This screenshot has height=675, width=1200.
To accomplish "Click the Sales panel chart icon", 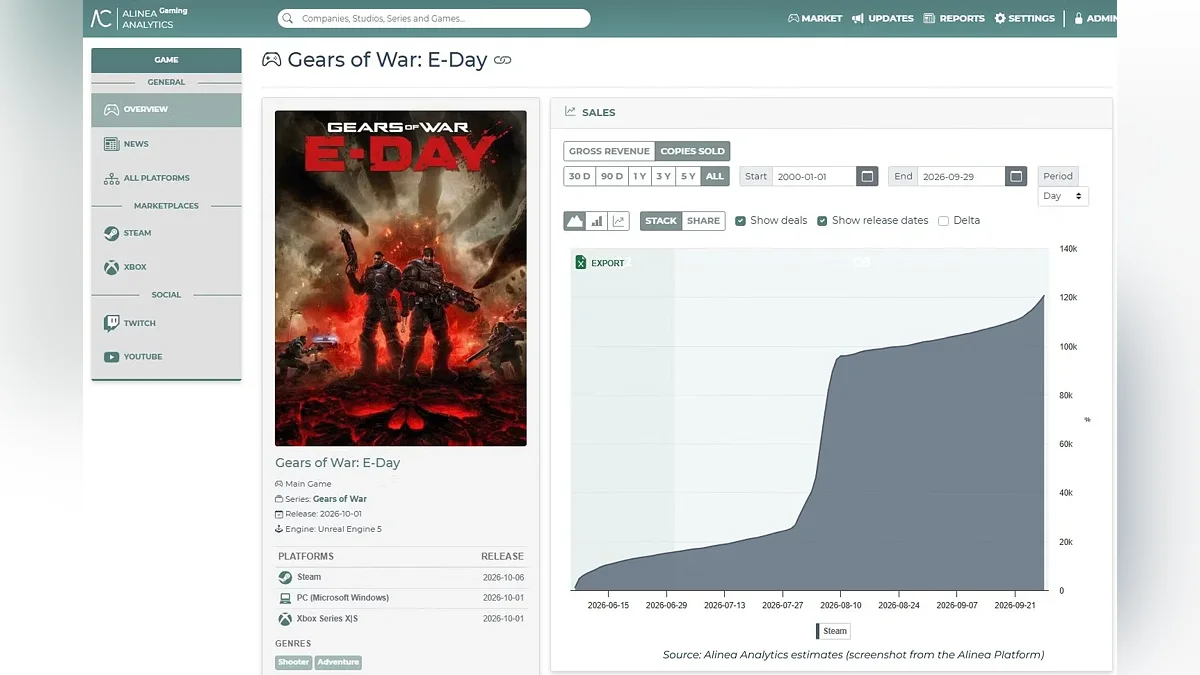I will point(570,112).
